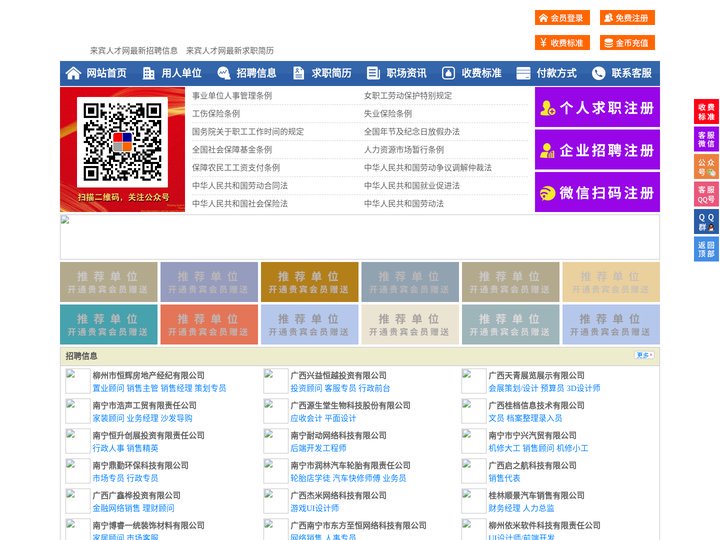The width and height of the screenshot is (720, 540).
Task: Click the 游戏UI设计师 job link
Action: pyautogui.click(x=315, y=508)
